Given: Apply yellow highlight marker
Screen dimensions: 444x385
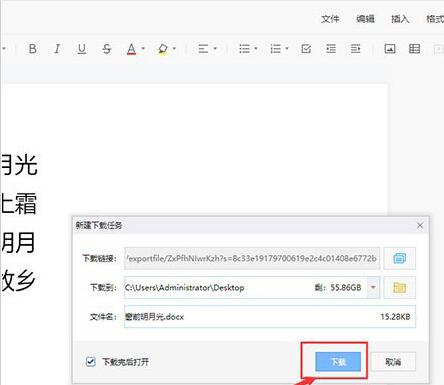Looking at the screenshot, I should pos(163,49).
